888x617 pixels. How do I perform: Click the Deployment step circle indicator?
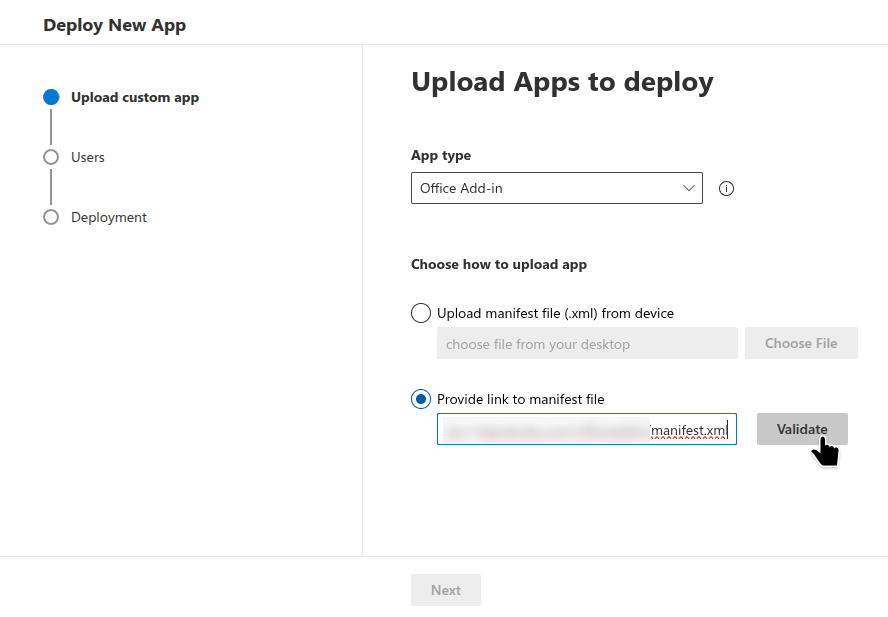[x=51, y=217]
